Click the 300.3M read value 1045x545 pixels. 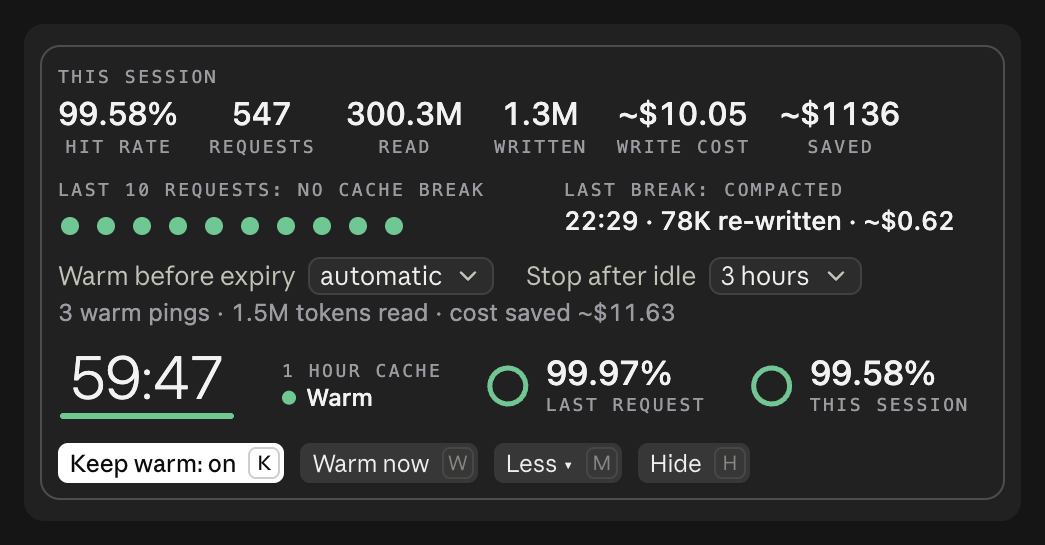pyautogui.click(x=404, y=114)
